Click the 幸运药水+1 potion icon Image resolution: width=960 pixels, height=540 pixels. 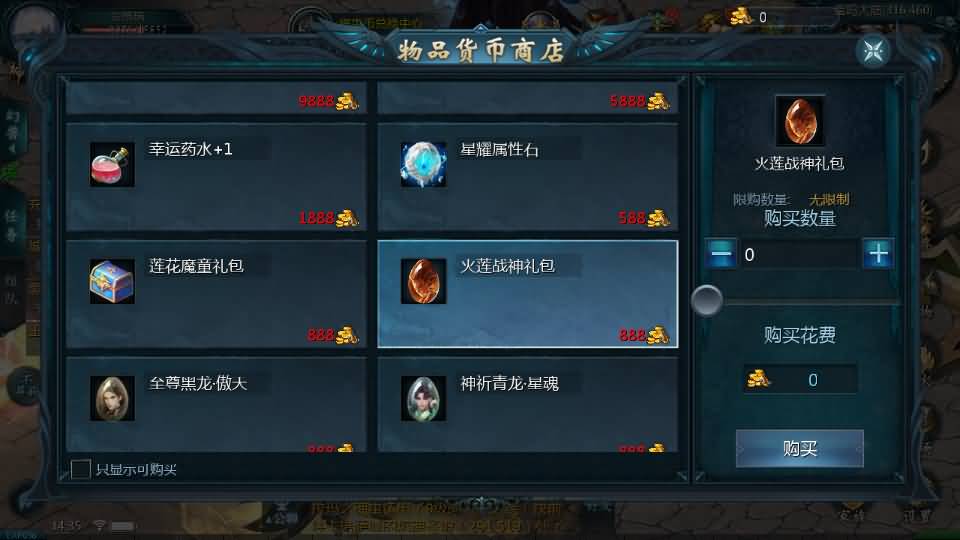point(112,164)
